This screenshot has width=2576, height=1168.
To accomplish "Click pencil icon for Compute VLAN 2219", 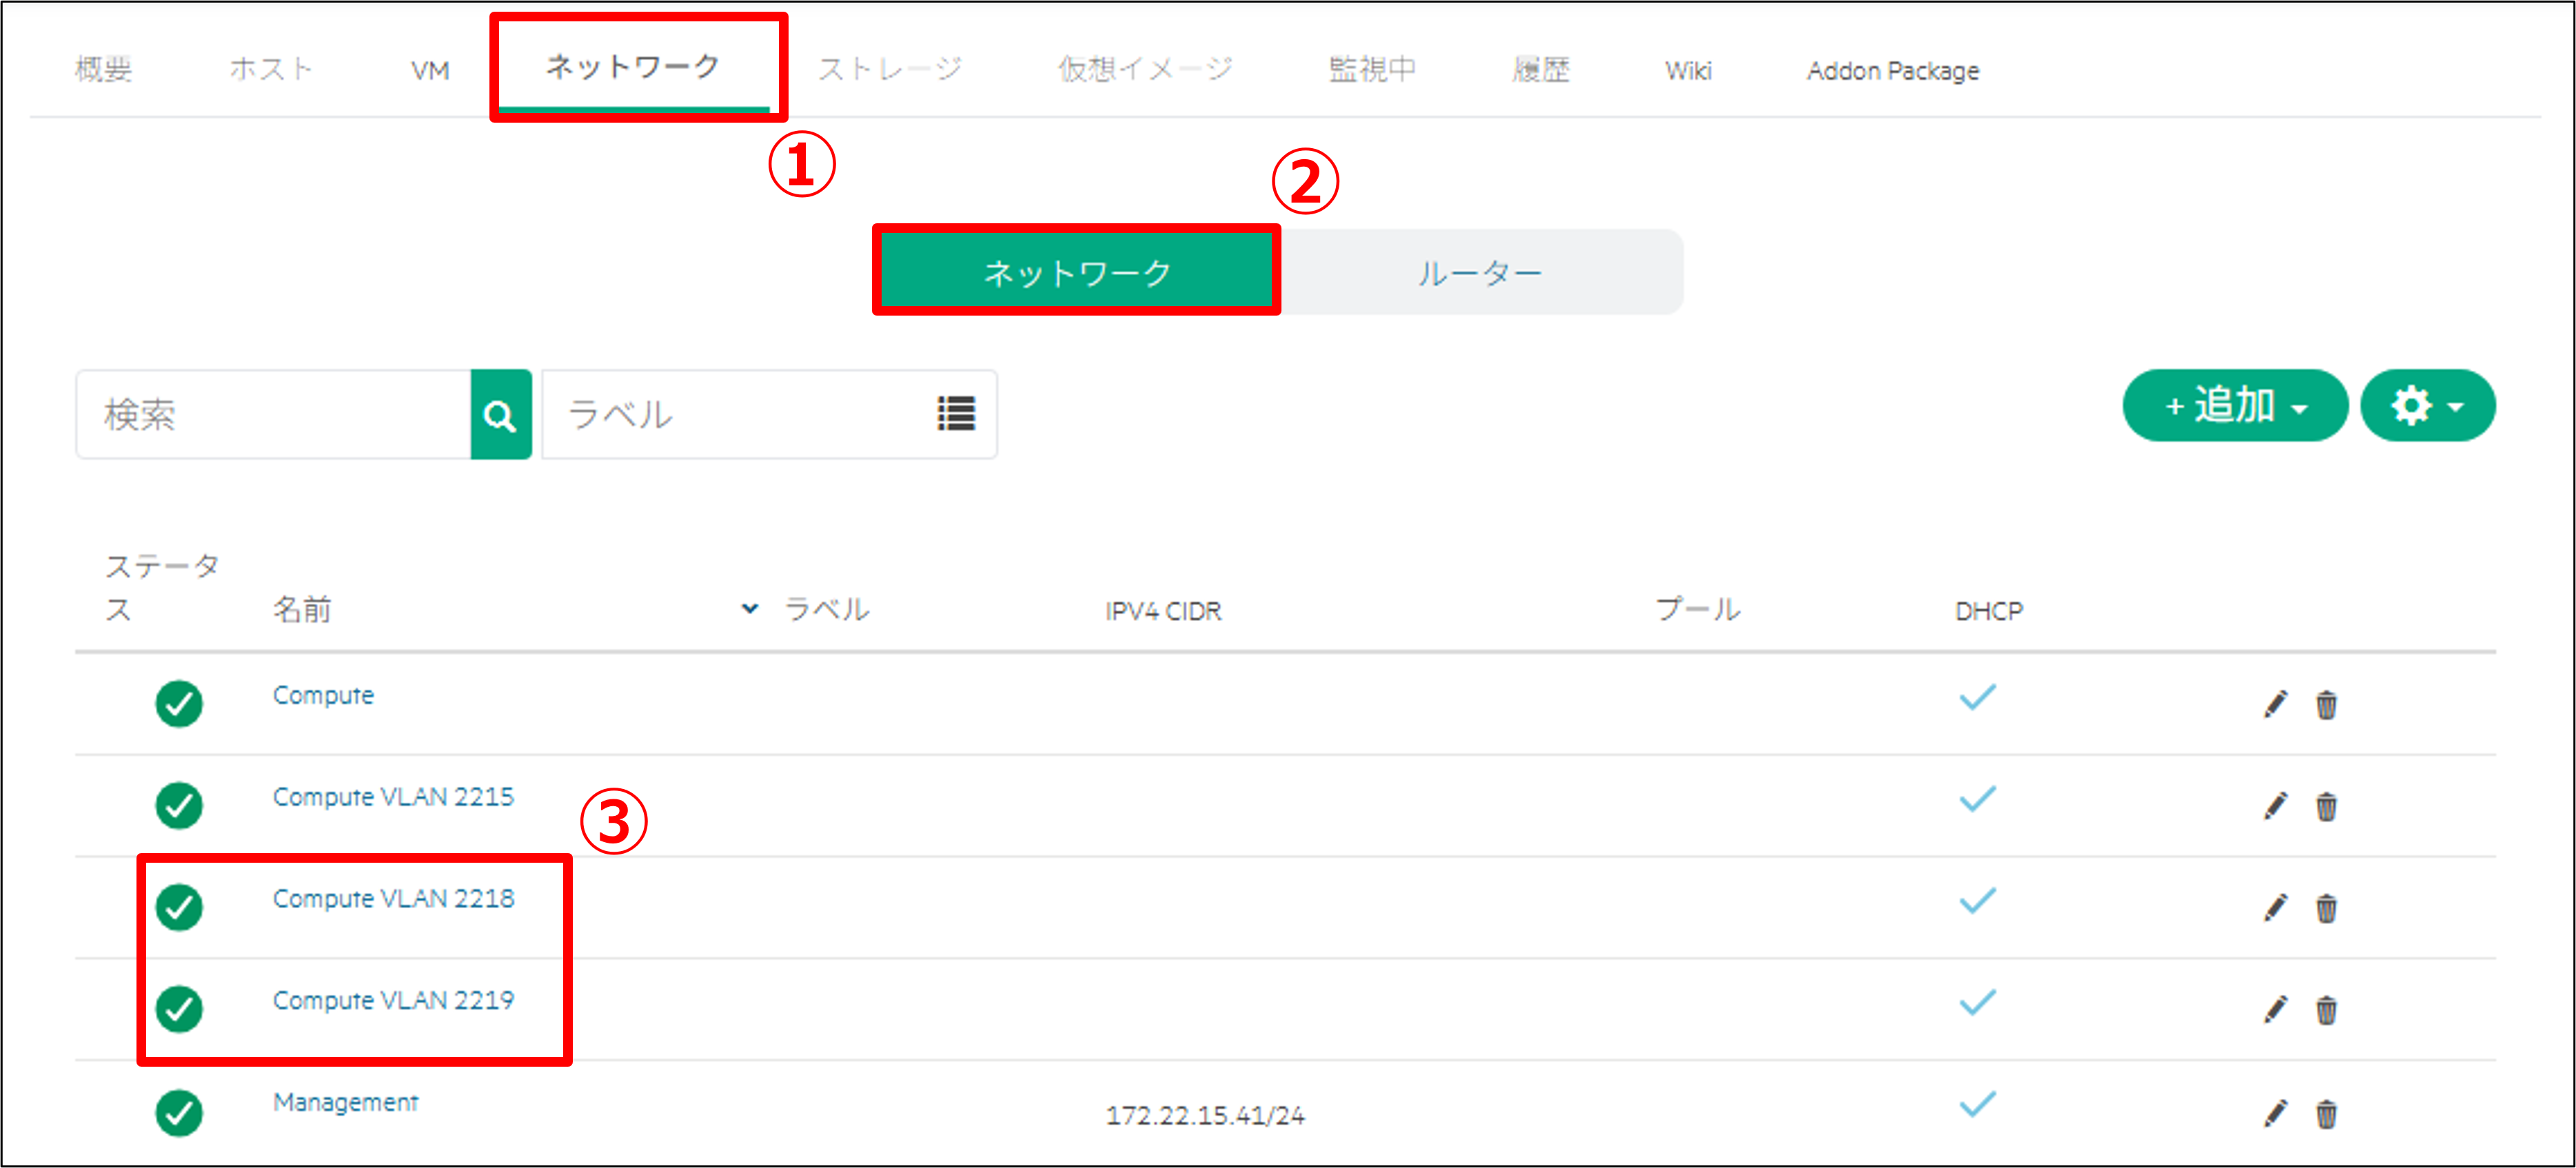I will pyautogui.click(x=2275, y=1010).
